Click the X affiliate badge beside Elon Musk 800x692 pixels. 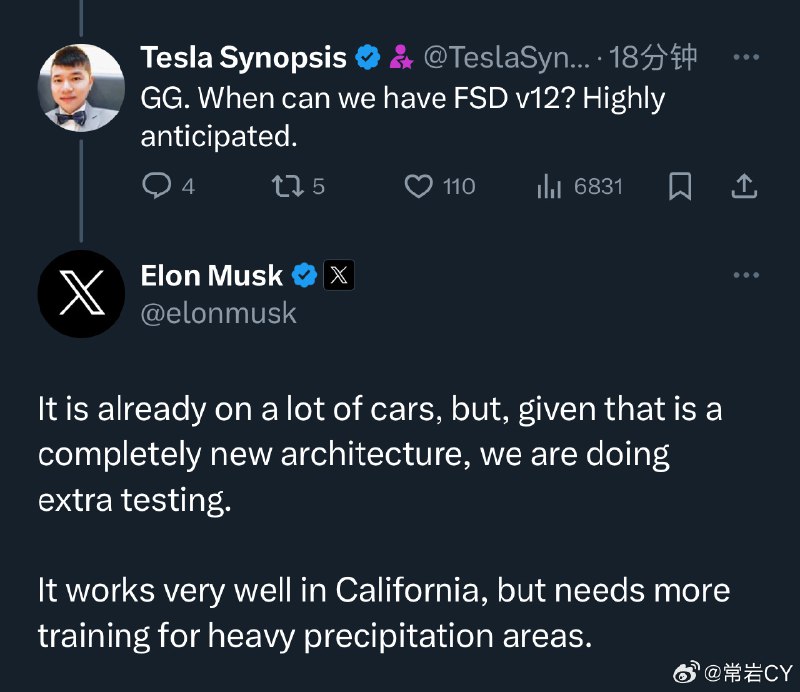(x=339, y=276)
